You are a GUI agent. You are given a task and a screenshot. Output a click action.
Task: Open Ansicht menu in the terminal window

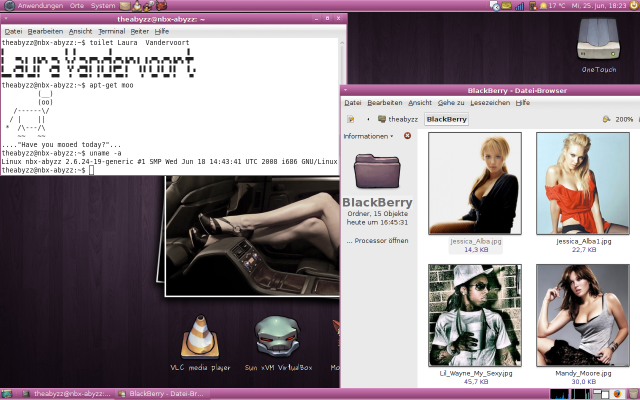pos(80,31)
